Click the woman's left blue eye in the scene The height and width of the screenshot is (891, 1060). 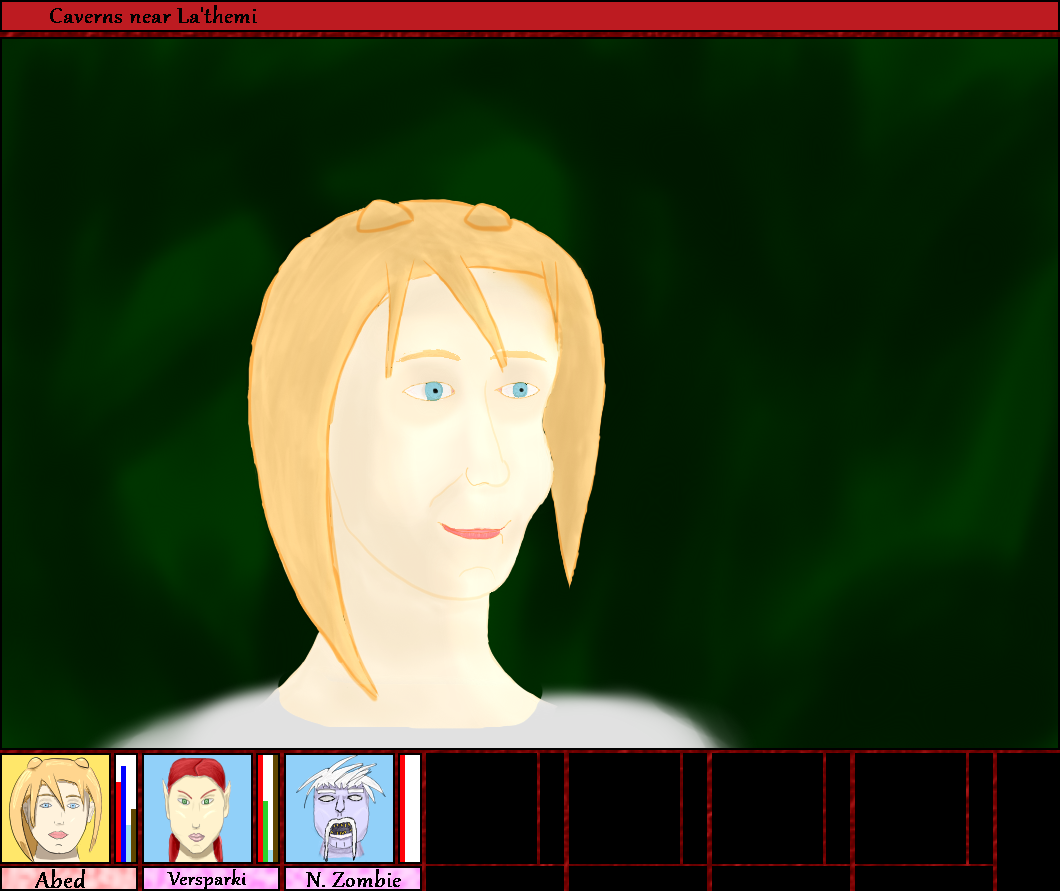point(432,391)
